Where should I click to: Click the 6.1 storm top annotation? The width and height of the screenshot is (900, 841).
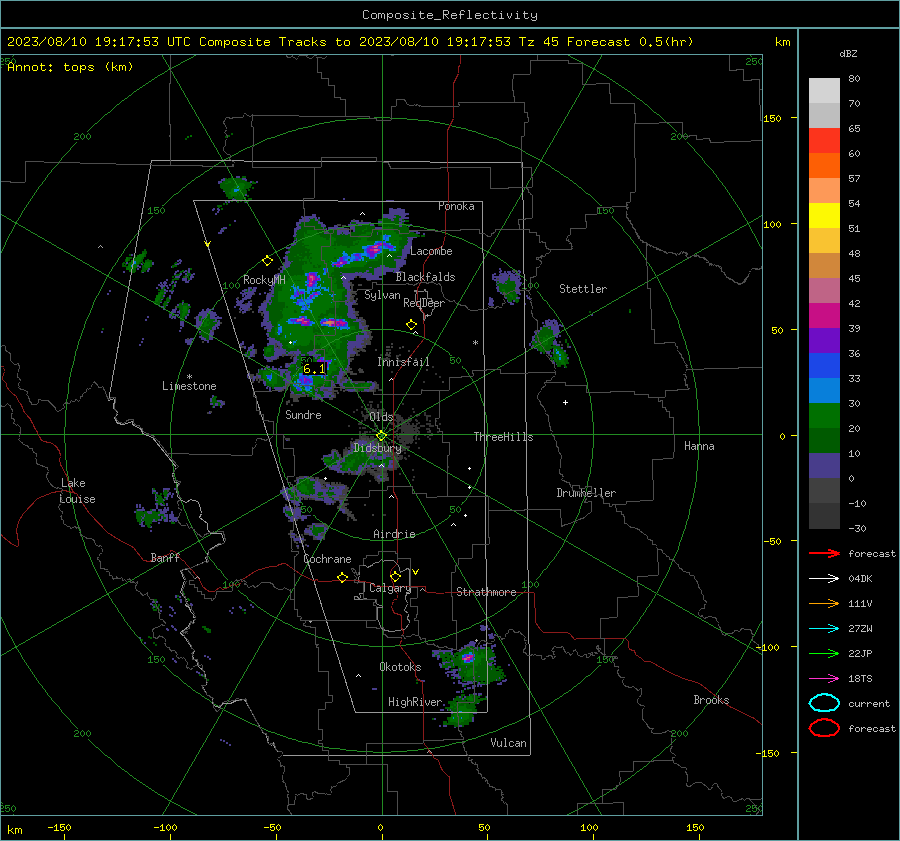point(313,369)
